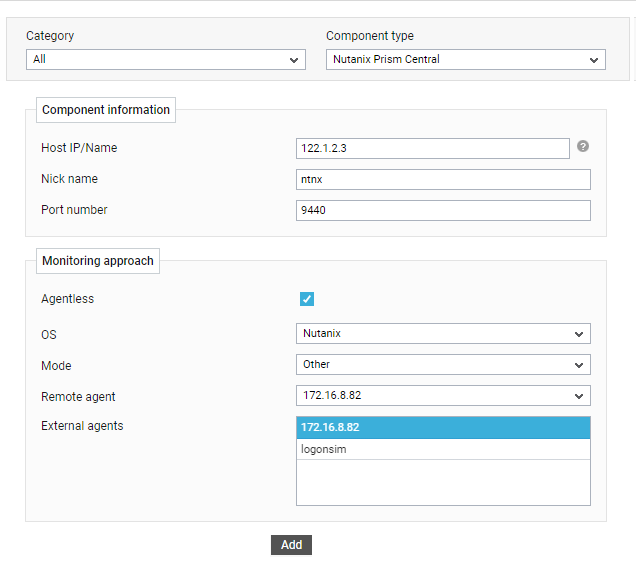Viewport: 636px width, 570px height.
Task: Click the External agents label
Action: coord(82,426)
